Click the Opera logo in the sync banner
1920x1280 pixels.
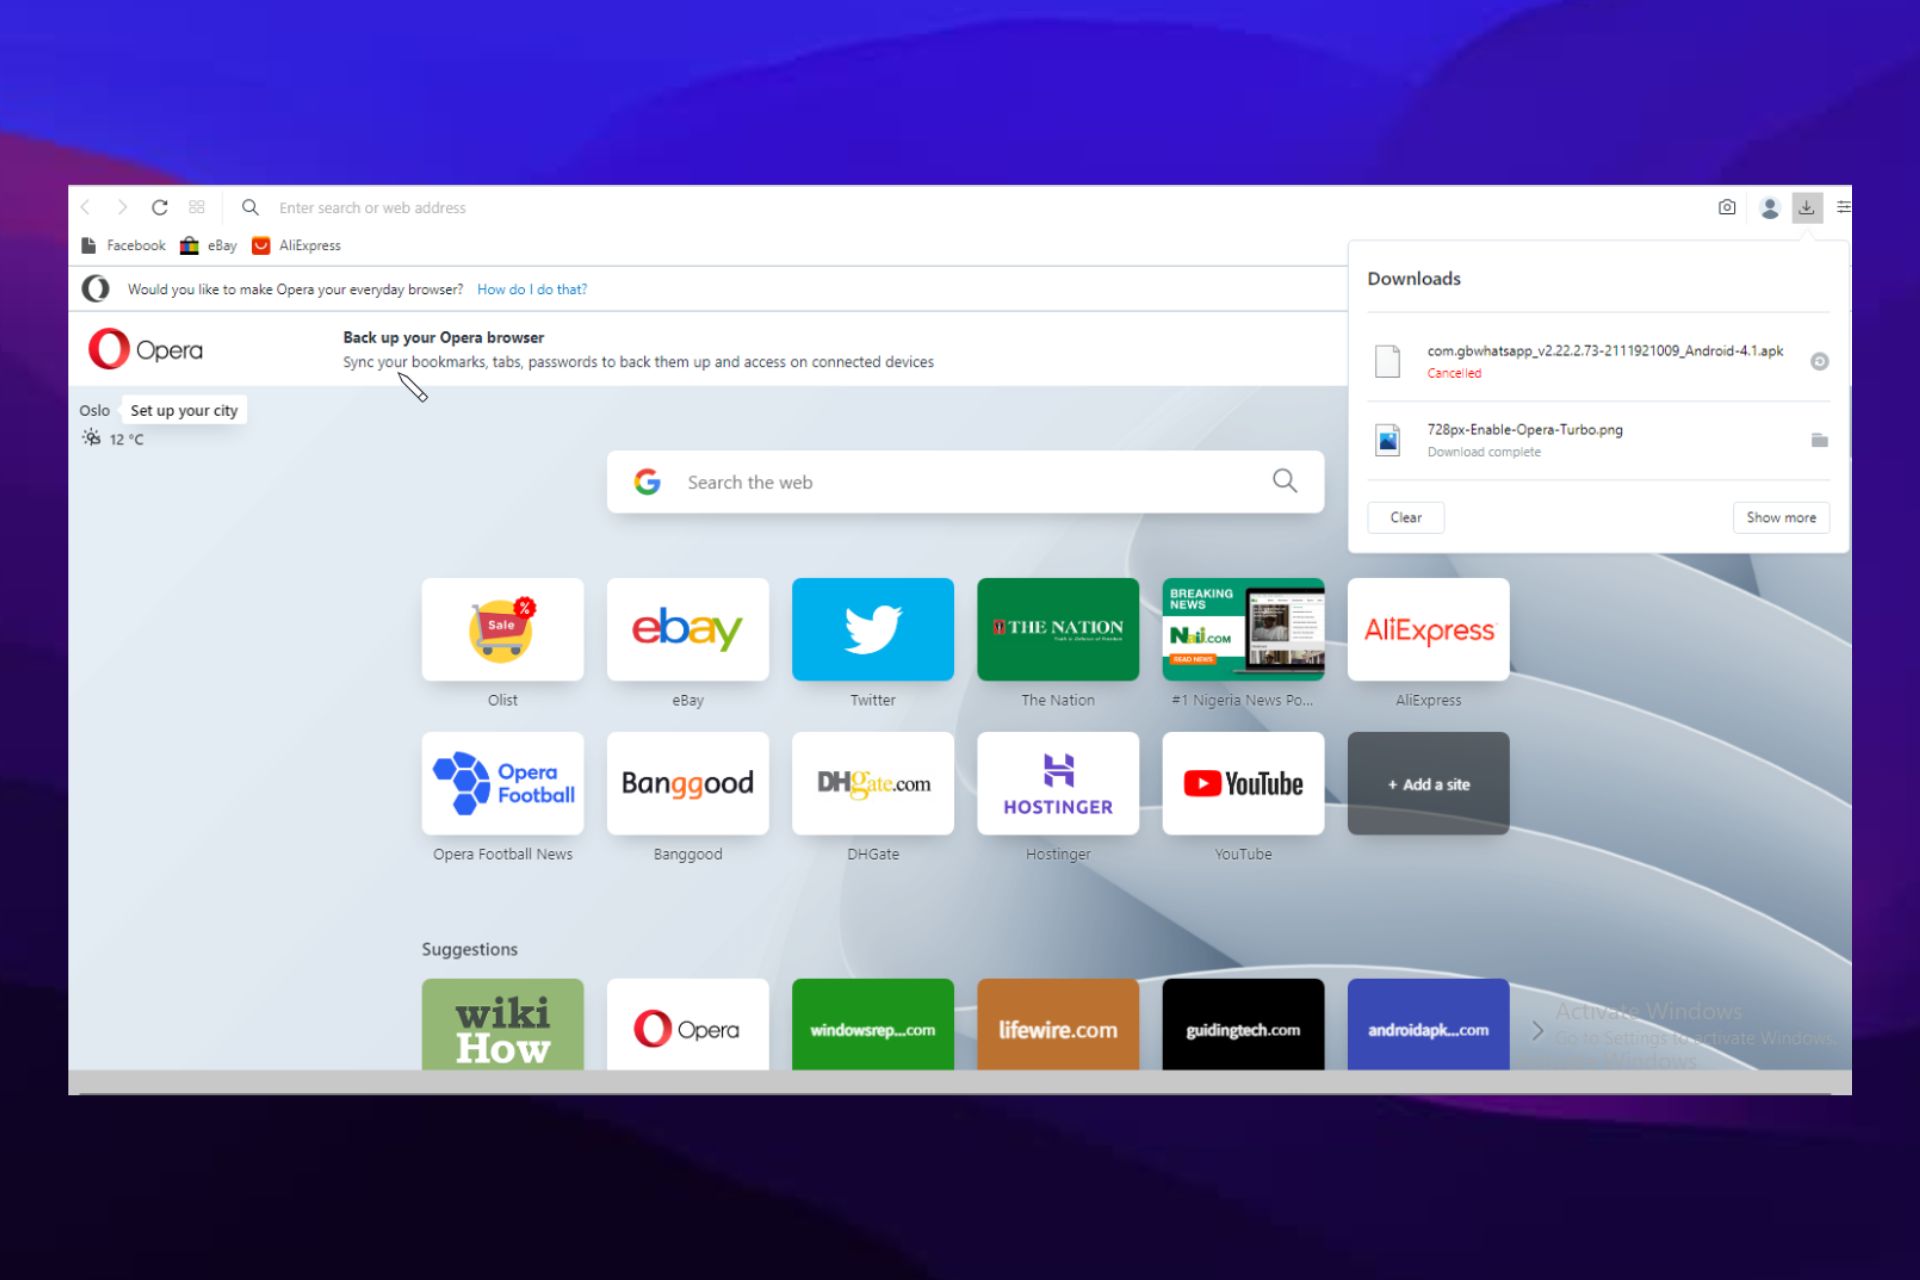pos(146,349)
